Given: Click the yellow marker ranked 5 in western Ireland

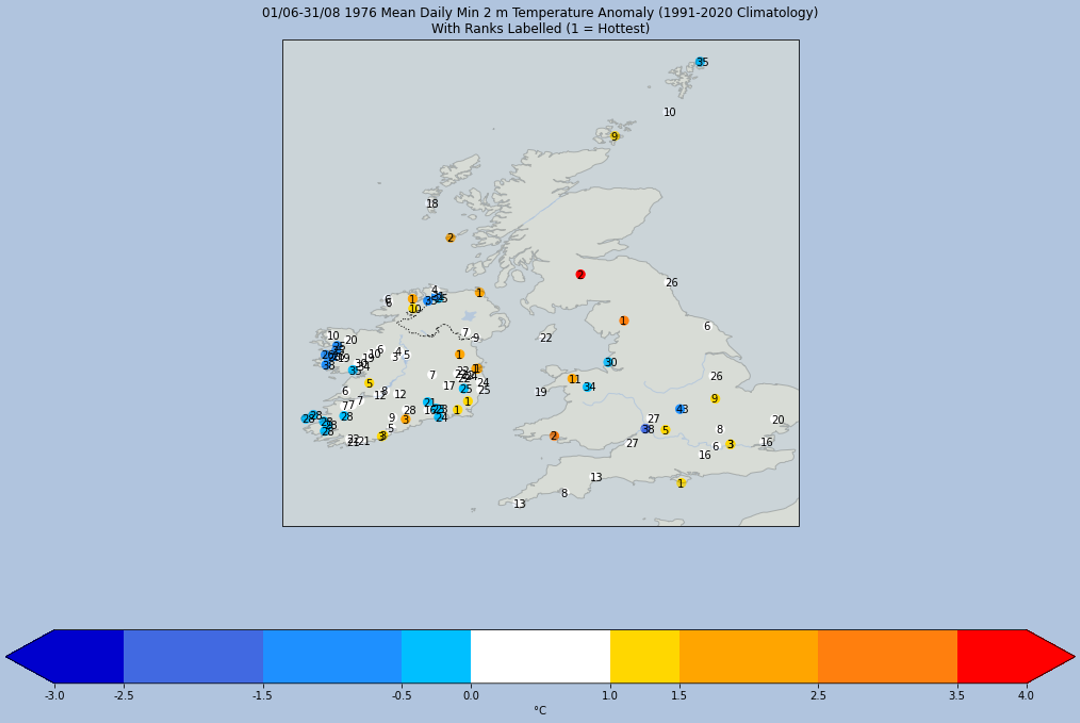Looking at the screenshot, I should point(369,384).
